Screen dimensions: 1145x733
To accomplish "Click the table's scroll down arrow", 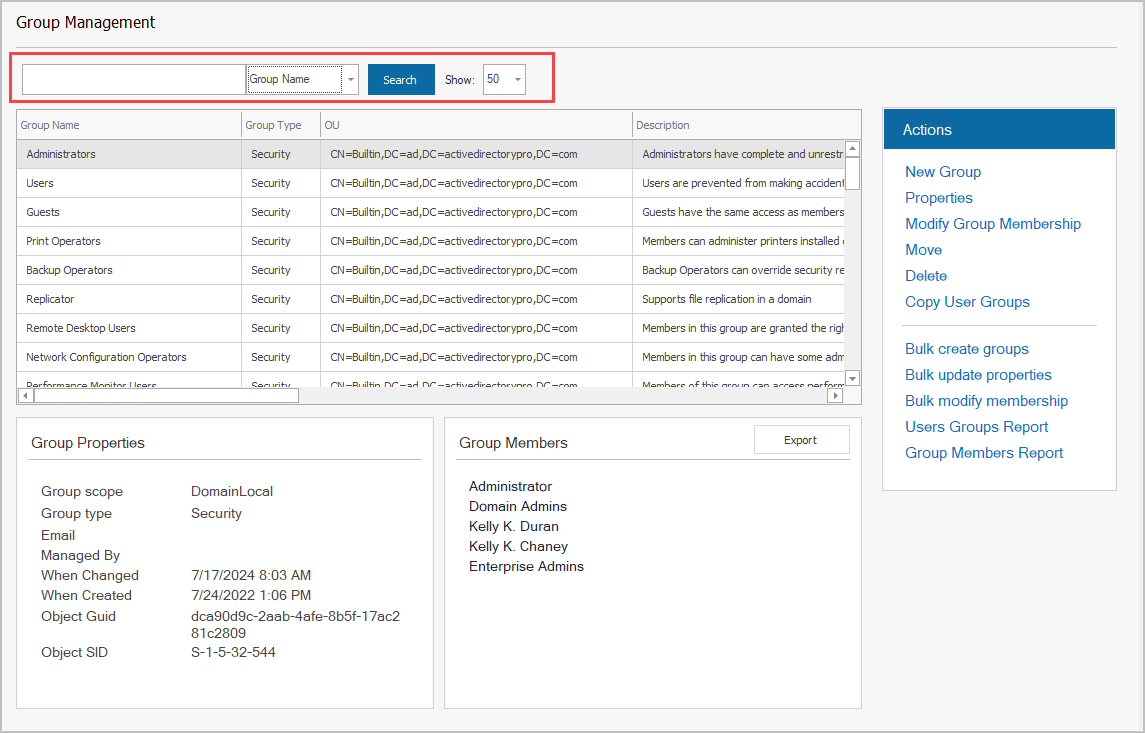I will 852,378.
